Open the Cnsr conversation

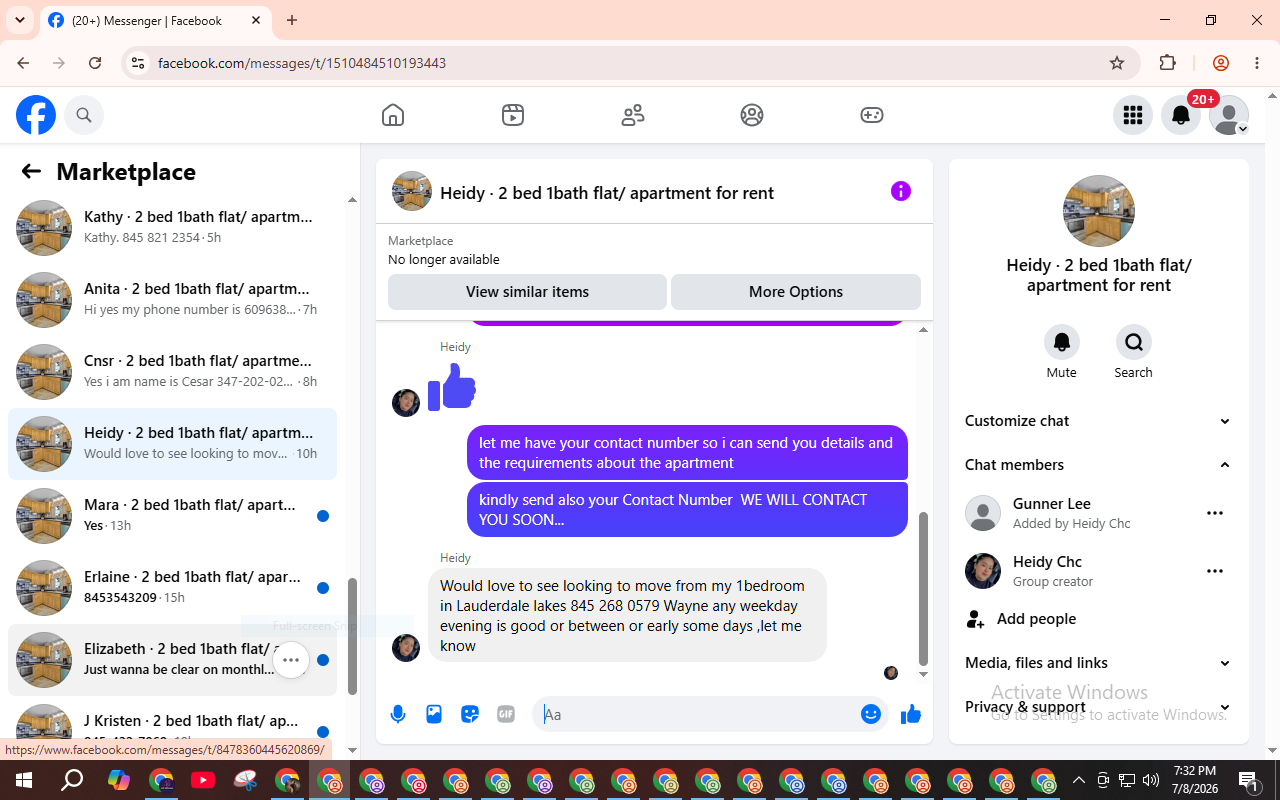173,372
